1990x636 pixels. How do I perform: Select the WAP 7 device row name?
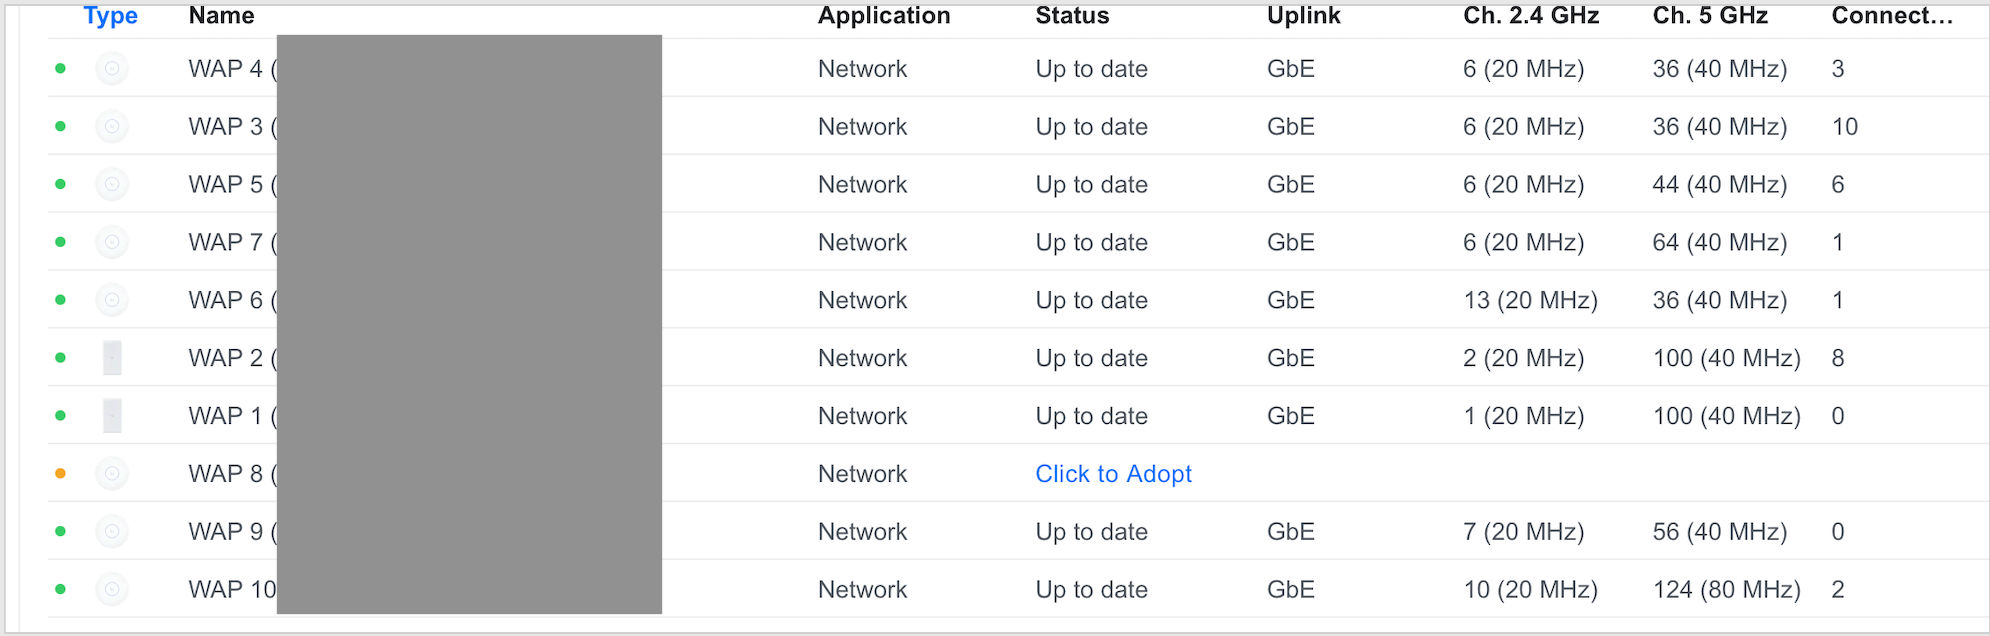(x=226, y=243)
